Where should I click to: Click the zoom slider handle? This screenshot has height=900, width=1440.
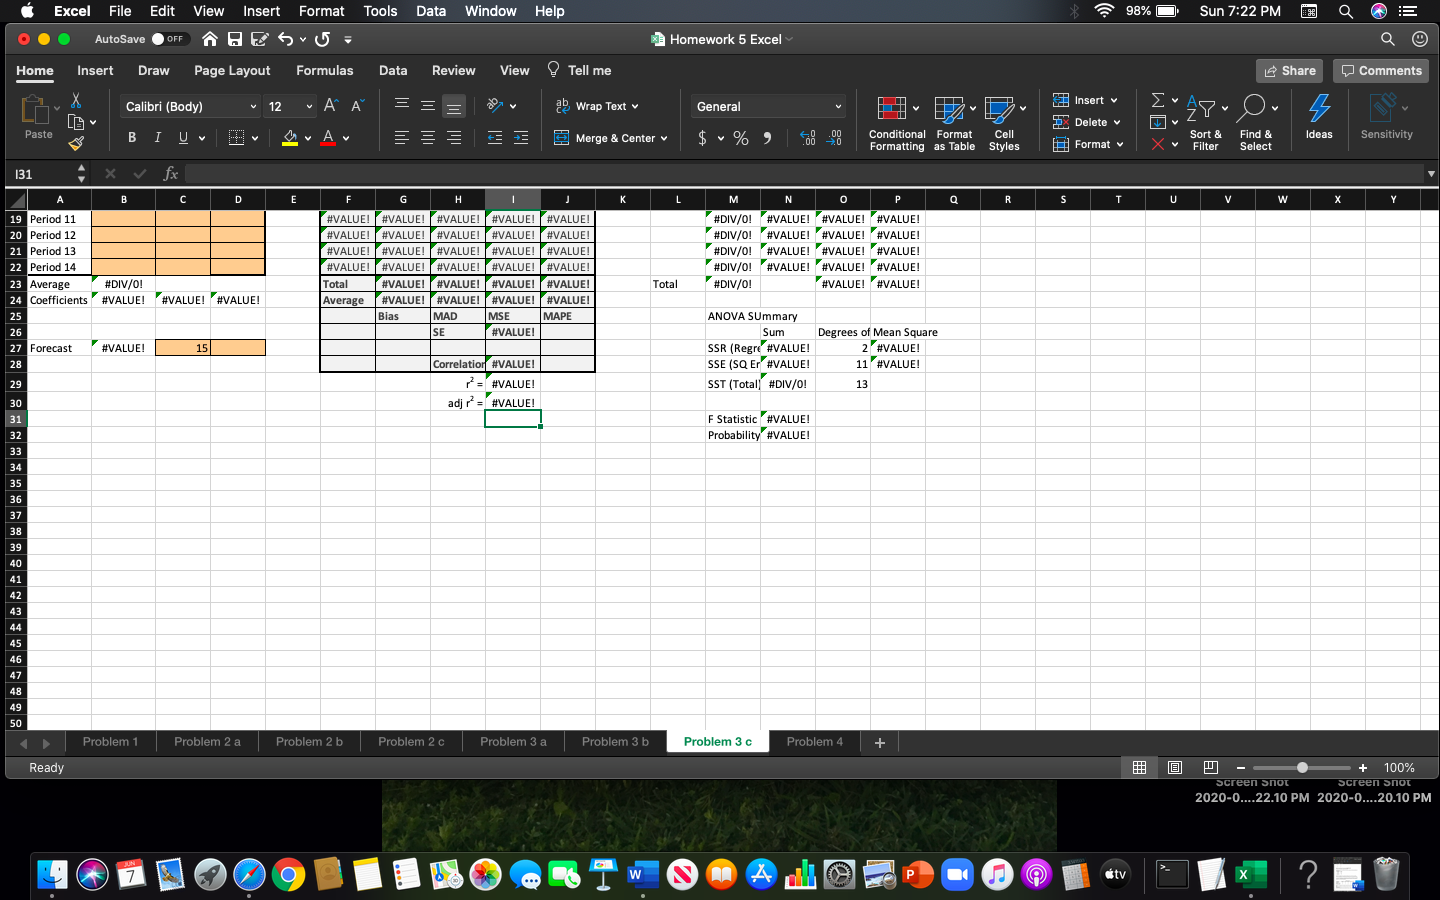pyautogui.click(x=1302, y=768)
